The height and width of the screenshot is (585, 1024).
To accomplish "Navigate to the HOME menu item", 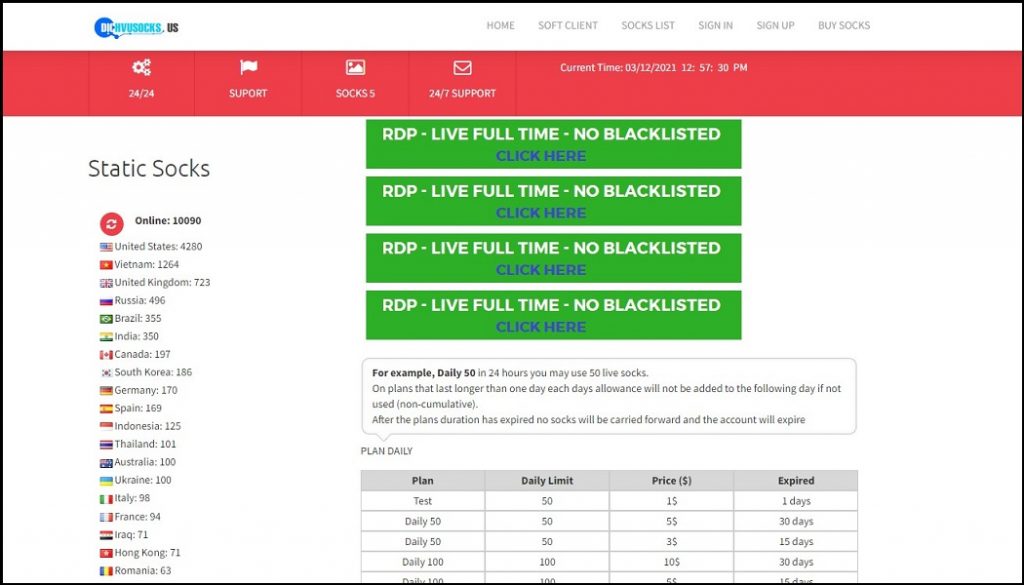I will tap(500, 25).
